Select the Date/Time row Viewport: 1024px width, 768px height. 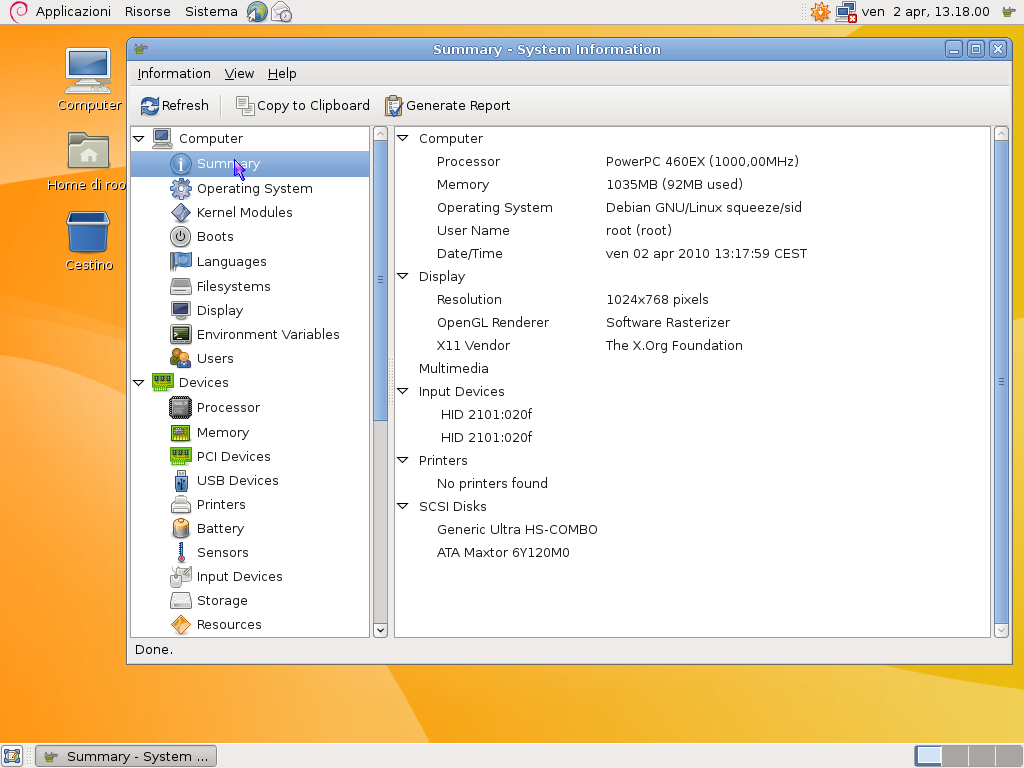[x=692, y=253]
